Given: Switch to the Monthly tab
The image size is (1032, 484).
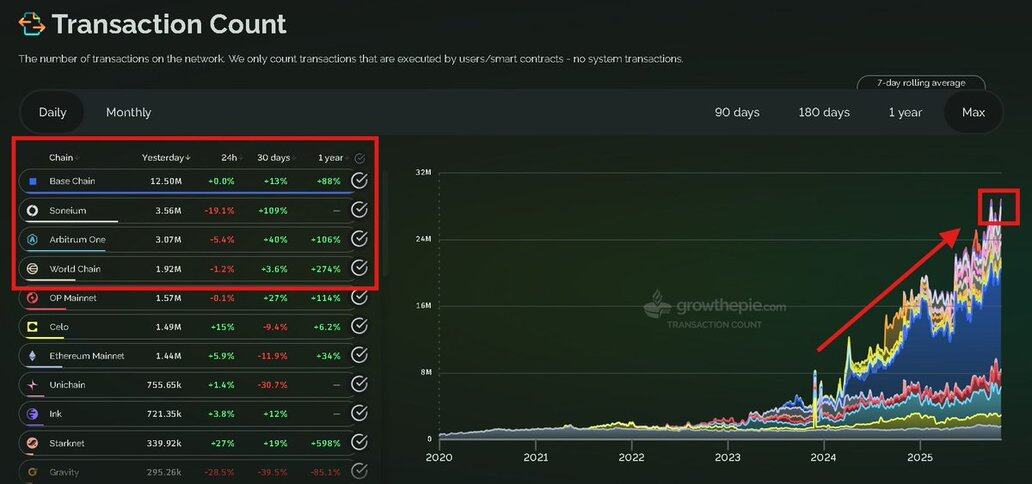Looking at the screenshot, I should coord(128,112).
